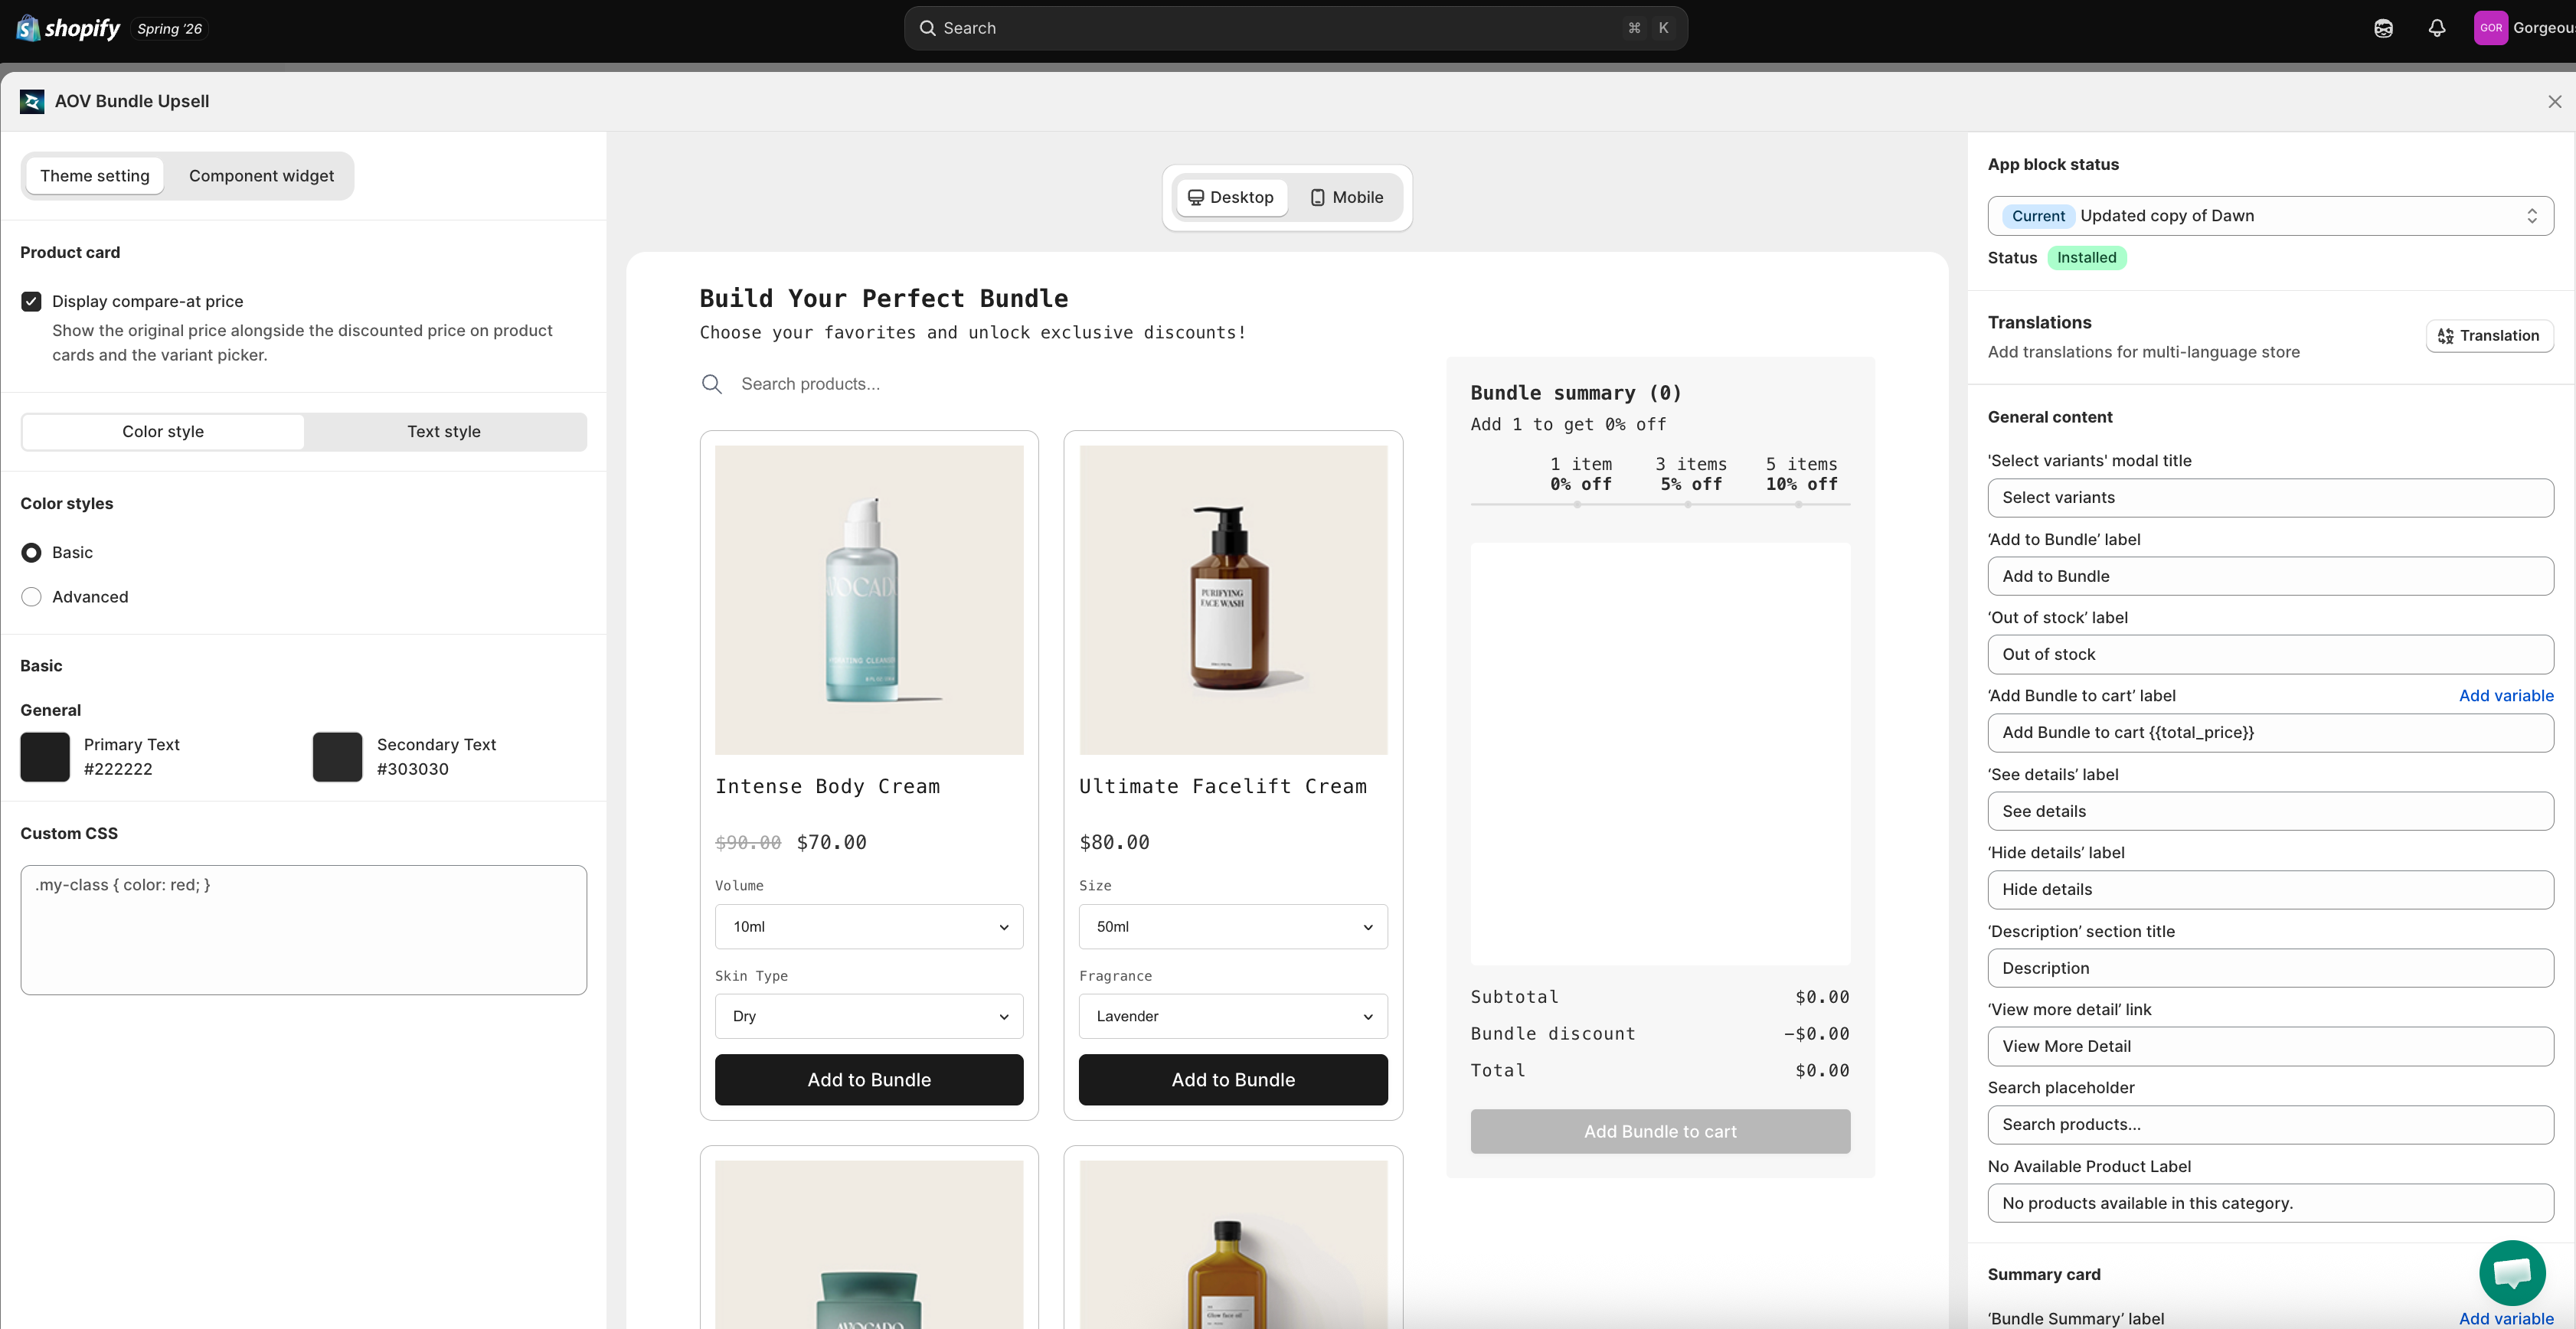Select the Basic color style radio
Screen dimensions: 2576x1329
pyautogui.click(x=32, y=552)
